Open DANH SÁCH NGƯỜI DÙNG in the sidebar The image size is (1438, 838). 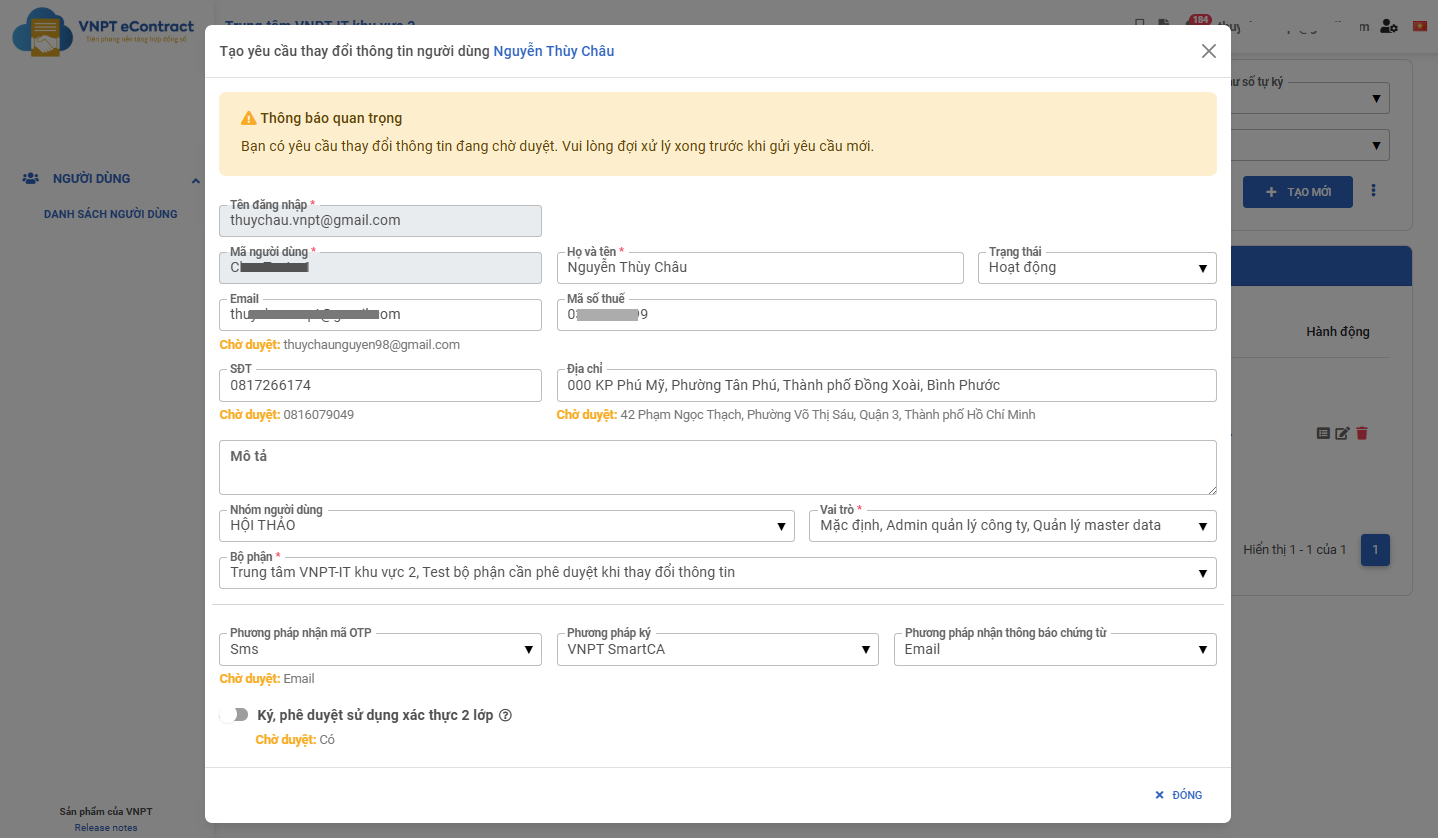111,214
